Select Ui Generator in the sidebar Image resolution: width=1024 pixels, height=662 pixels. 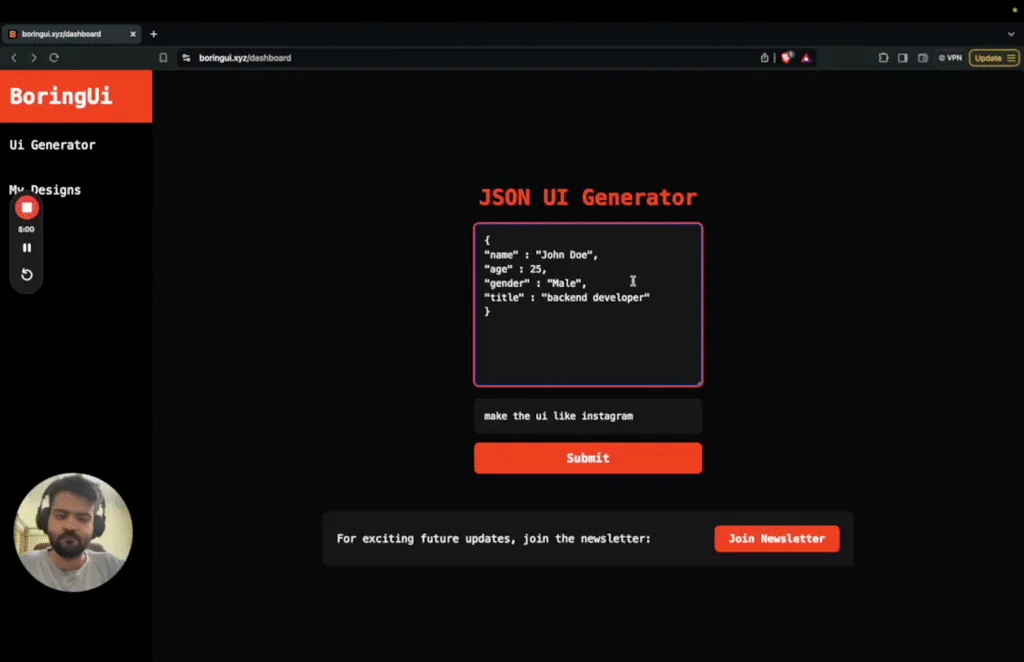52,144
